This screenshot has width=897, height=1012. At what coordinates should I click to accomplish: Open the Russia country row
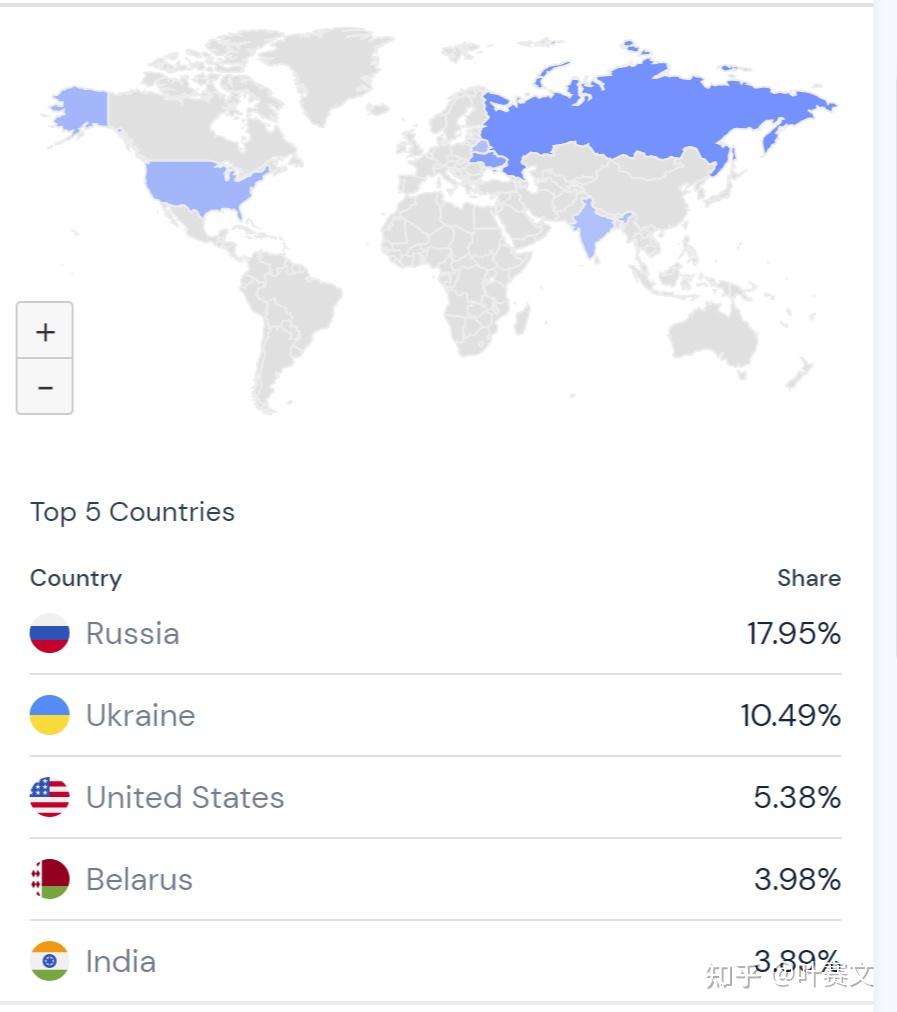tap(436, 633)
